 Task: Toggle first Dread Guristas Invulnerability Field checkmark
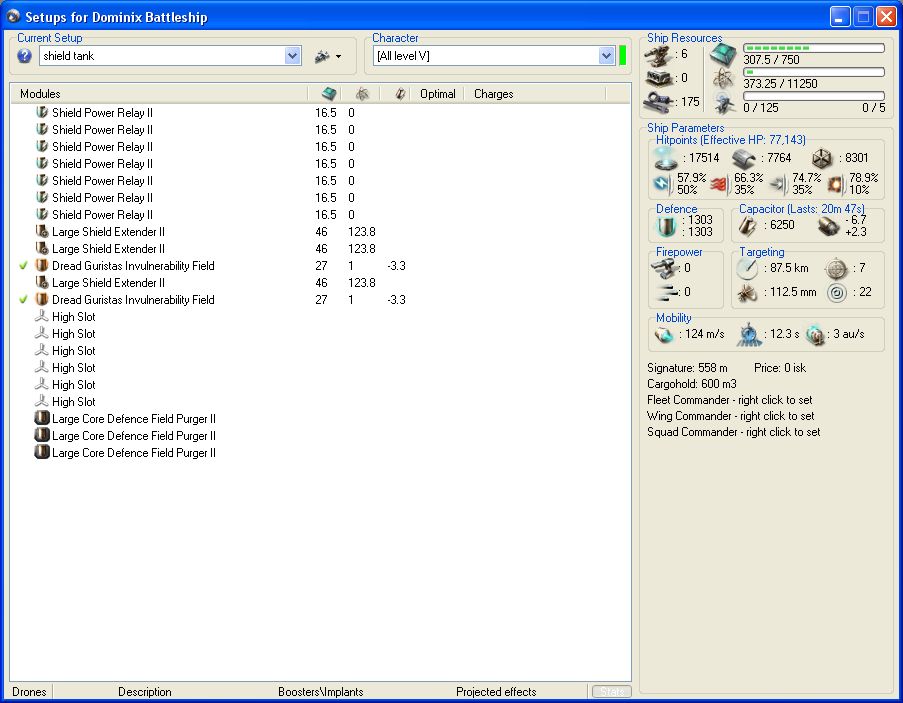tap(23, 266)
